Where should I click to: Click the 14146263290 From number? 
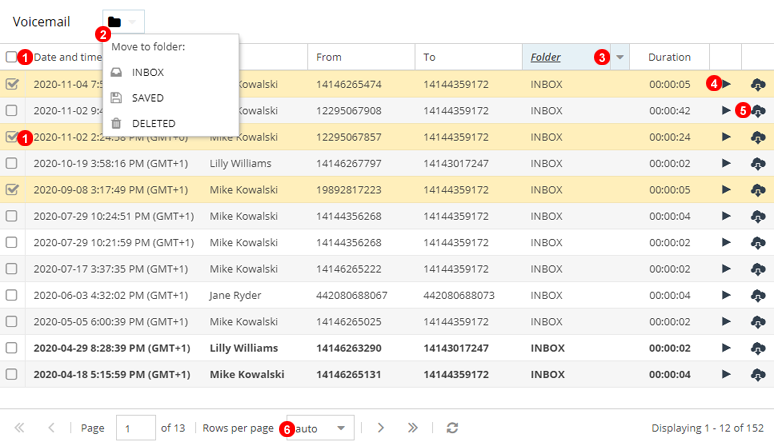[349, 348]
